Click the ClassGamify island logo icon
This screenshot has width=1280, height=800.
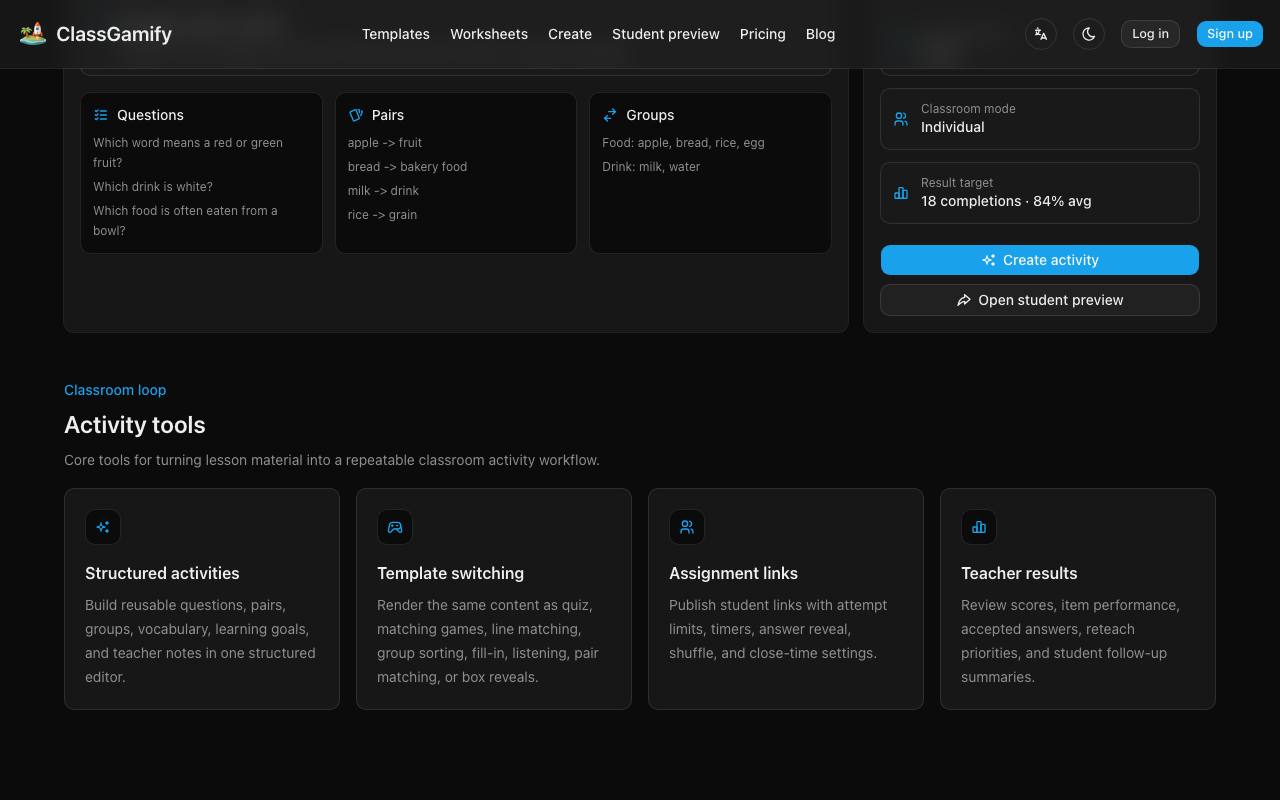(33, 34)
